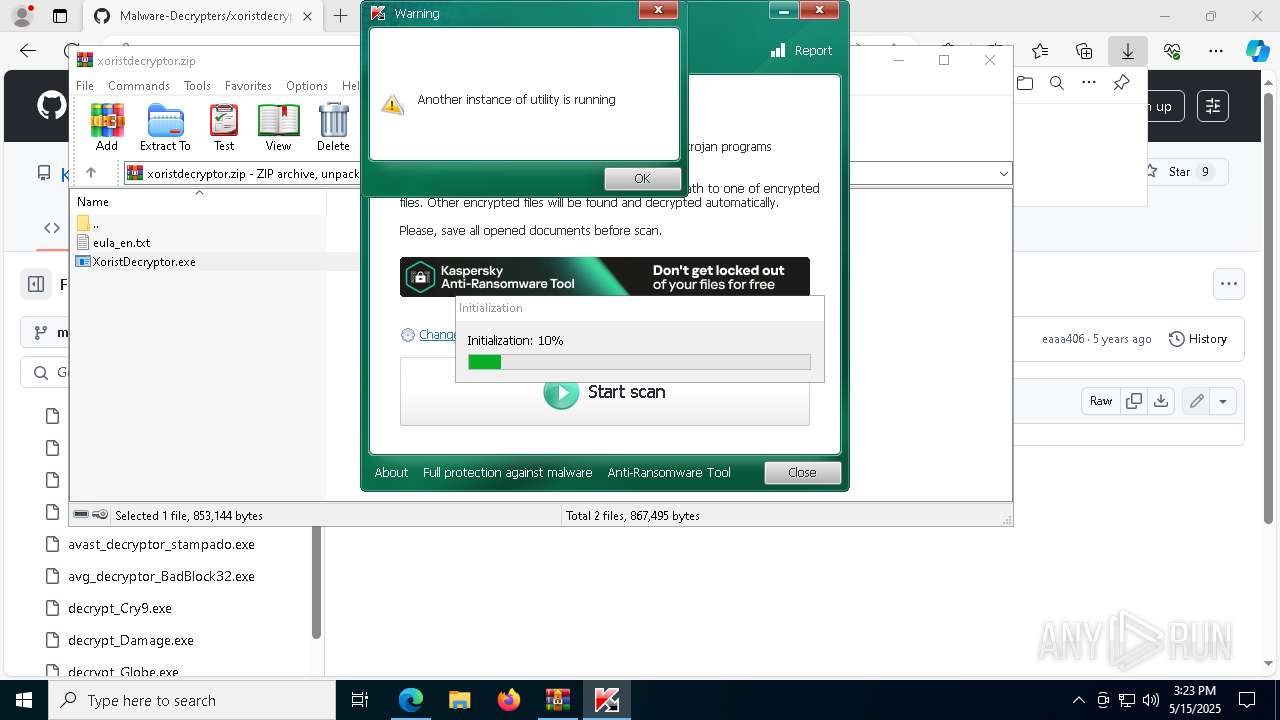The height and width of the screenshot is (720, 1280).
Task: Click the About link in decryptor footer
Action: coord(391,472)
